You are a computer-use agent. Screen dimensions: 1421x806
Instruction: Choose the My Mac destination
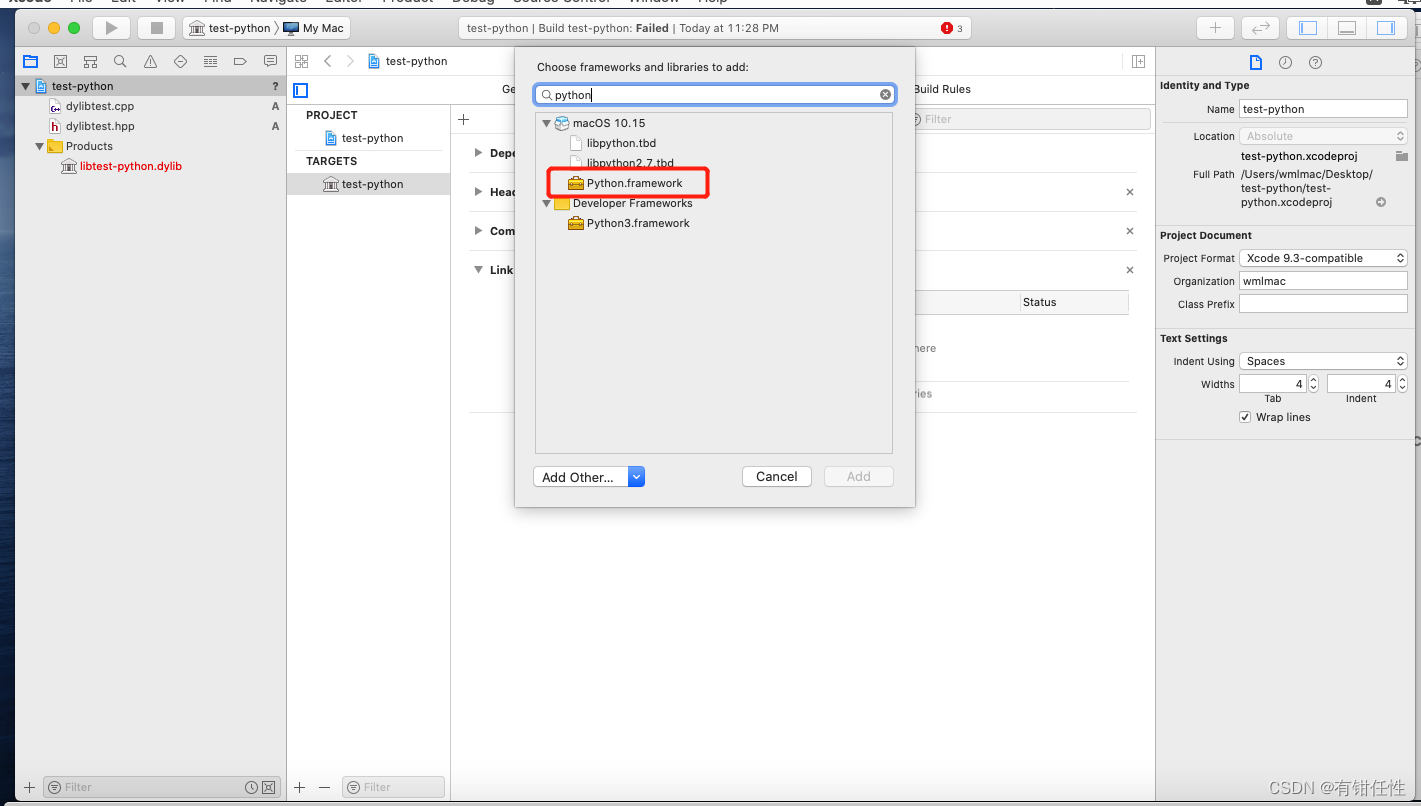[x=314, y=28]
